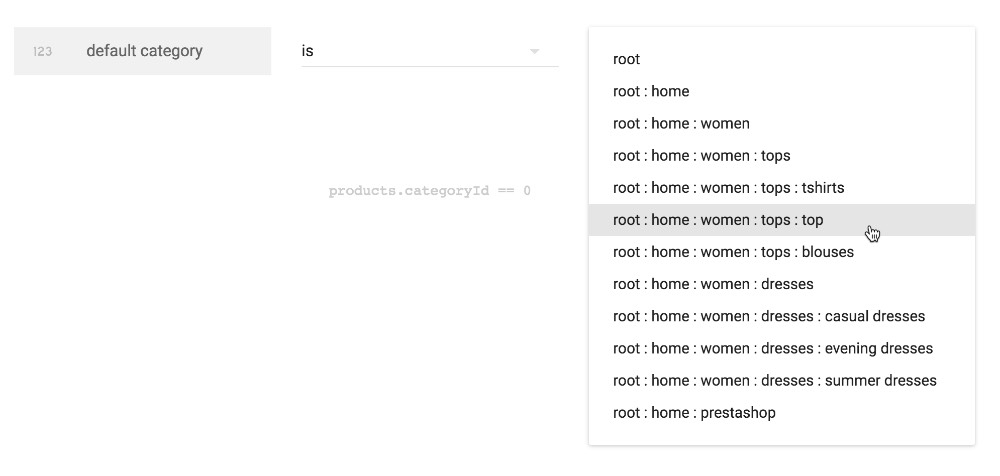Select the default category field label
Viewport: 1000px width, 476px height.
[144, 51]
